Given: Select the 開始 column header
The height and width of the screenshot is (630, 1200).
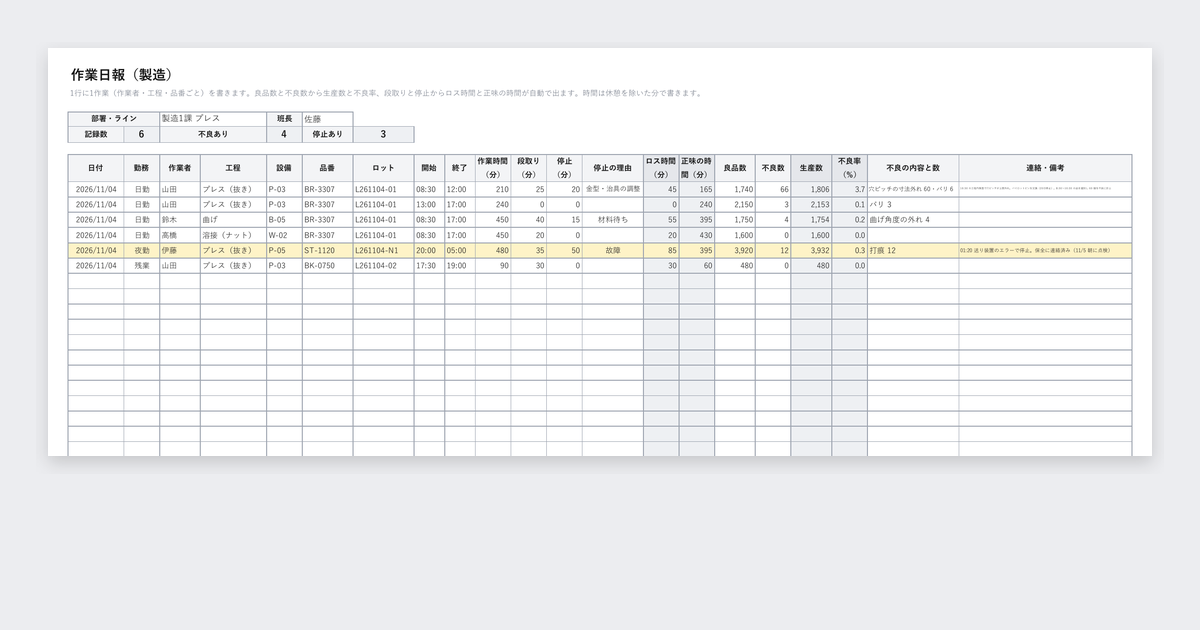Looking at the screenshot, I should pyautogui.click(x=429, y=168).
